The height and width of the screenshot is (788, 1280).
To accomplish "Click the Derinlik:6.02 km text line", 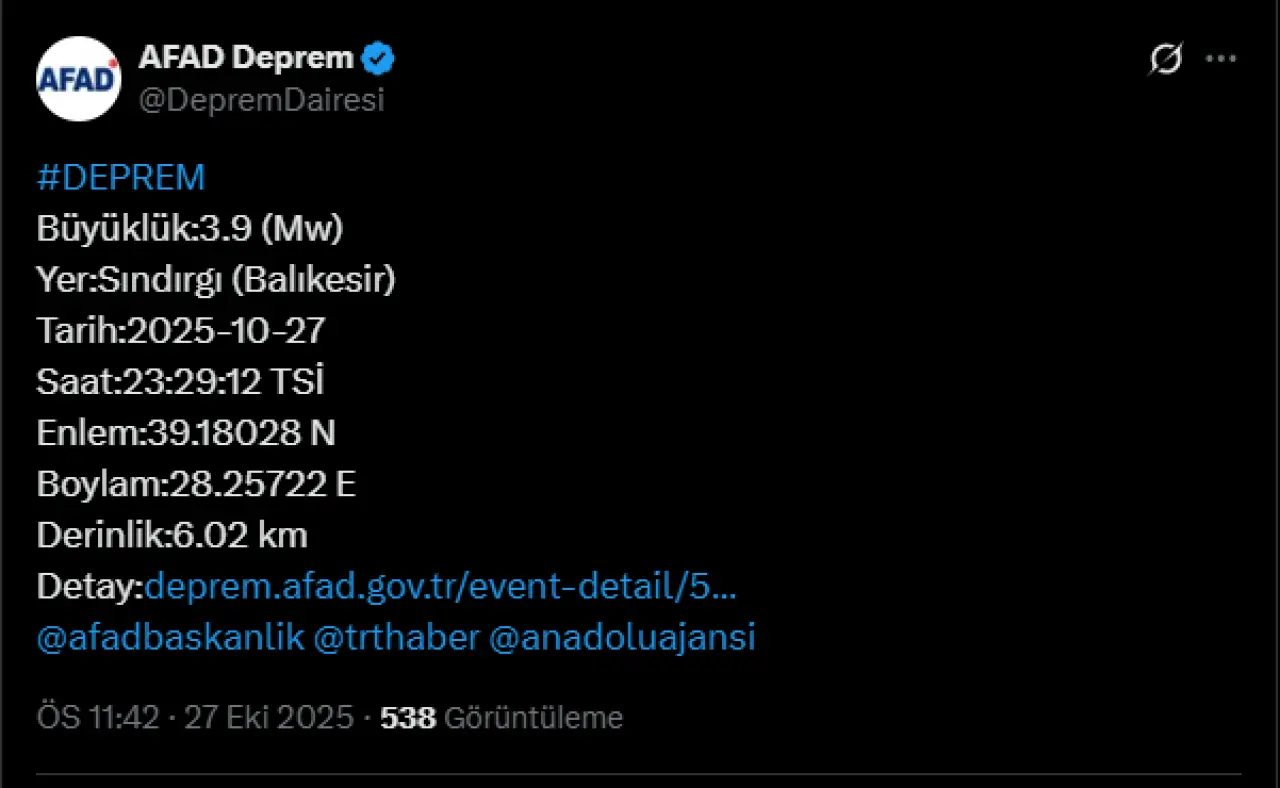I will coord(172,536).
